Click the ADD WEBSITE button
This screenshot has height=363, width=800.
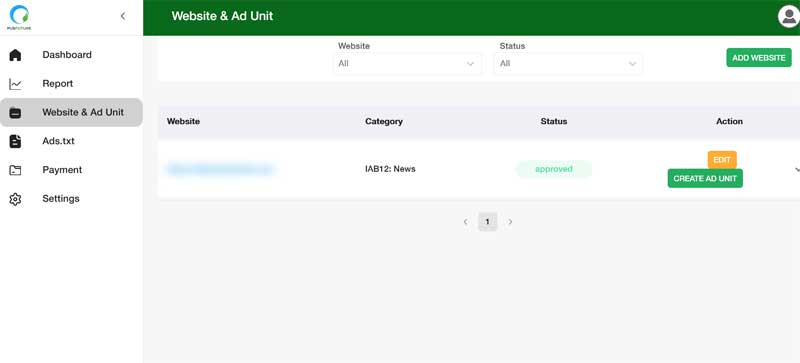click(759, 58)
